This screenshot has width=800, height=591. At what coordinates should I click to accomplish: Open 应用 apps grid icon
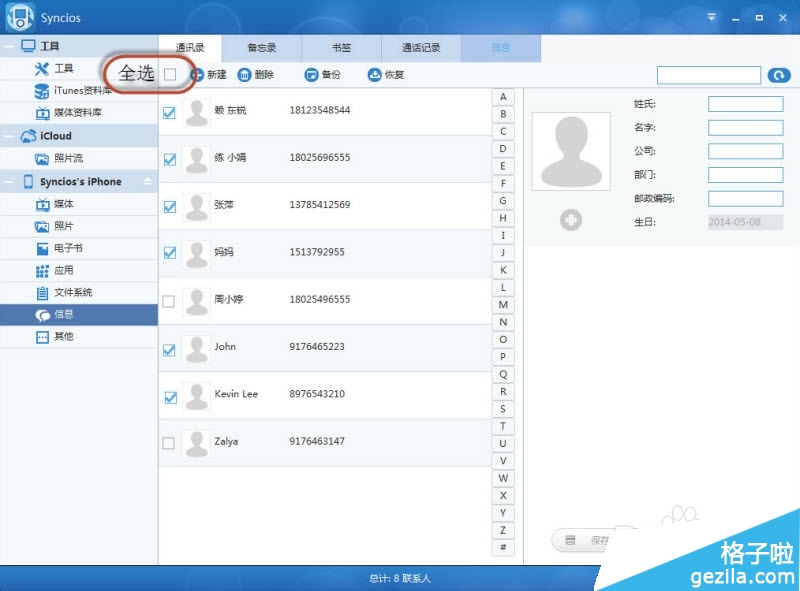point(42,271)
